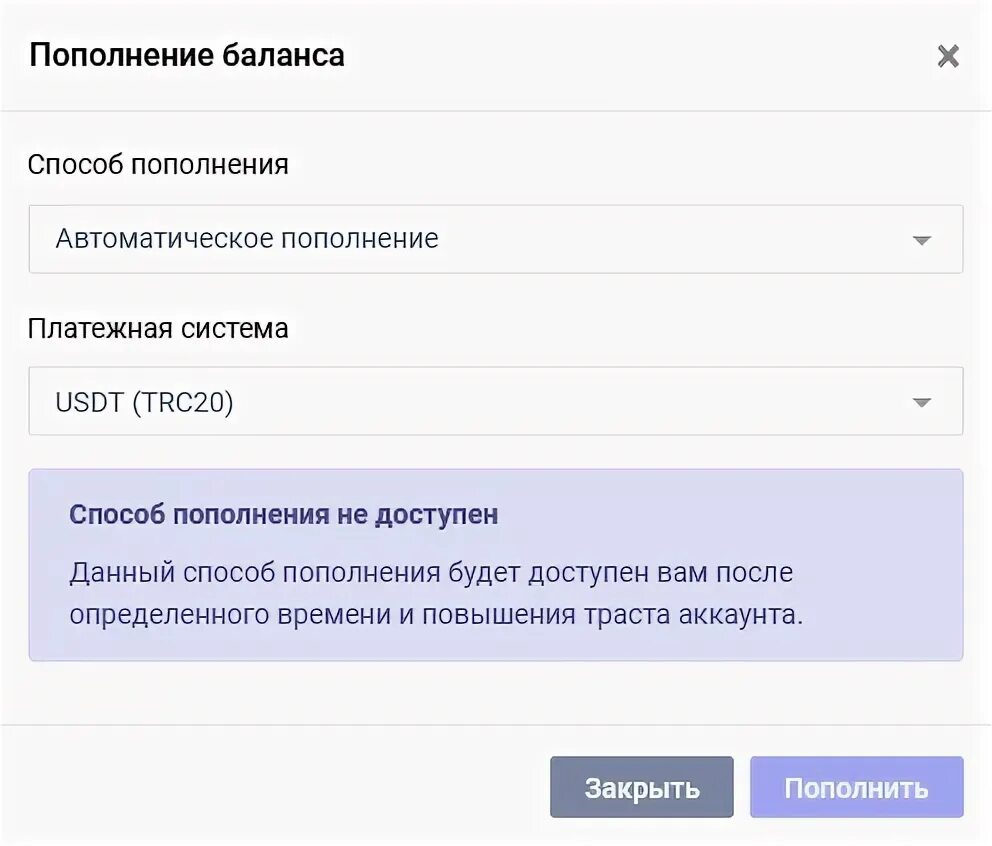Click the notice text starting with Данный способ
The image size is (992, 846).
click(436, 593)
